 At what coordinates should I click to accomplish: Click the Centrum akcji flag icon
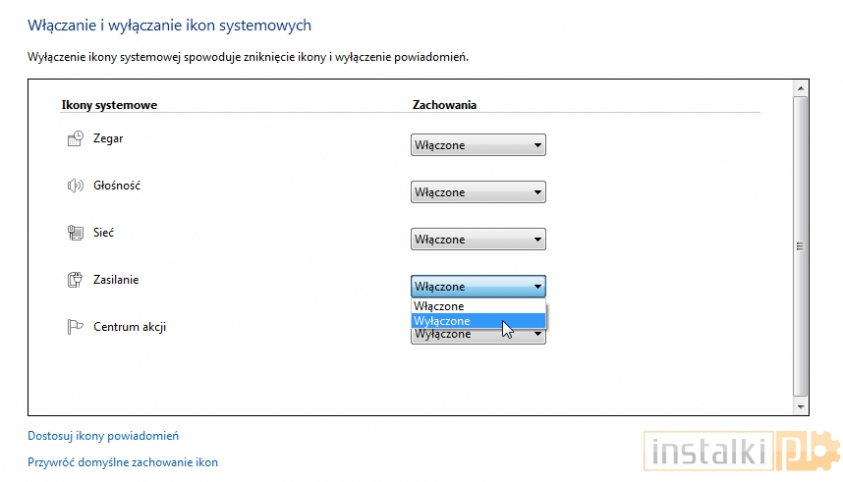[x=74, y=327]
